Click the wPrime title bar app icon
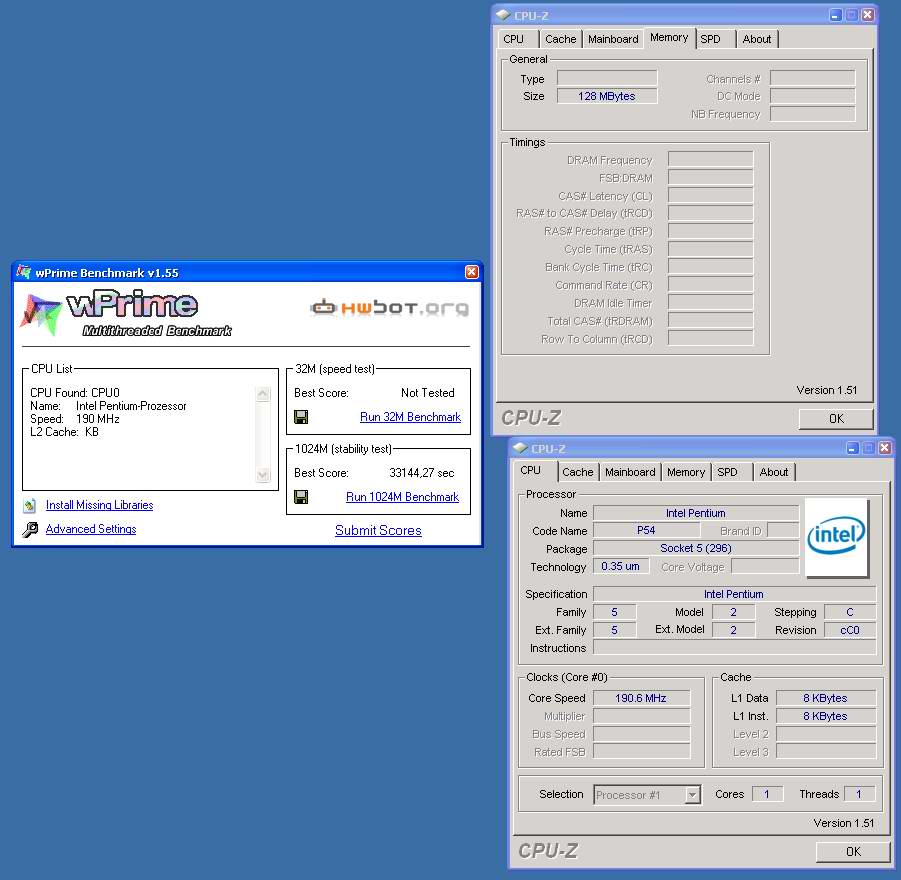Image resolution: width=901 pixels, height=880 pixels. 24,272
